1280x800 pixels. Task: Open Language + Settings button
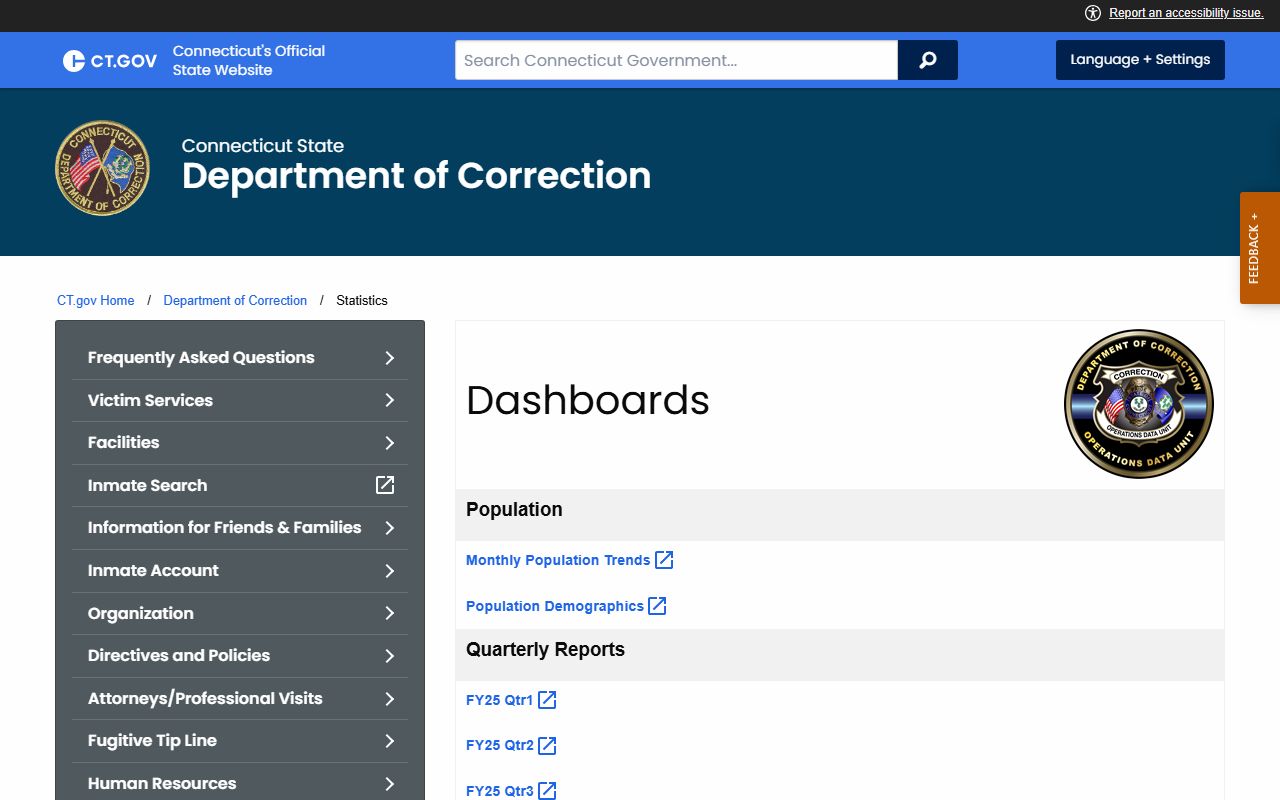(x=1140, y=60)
